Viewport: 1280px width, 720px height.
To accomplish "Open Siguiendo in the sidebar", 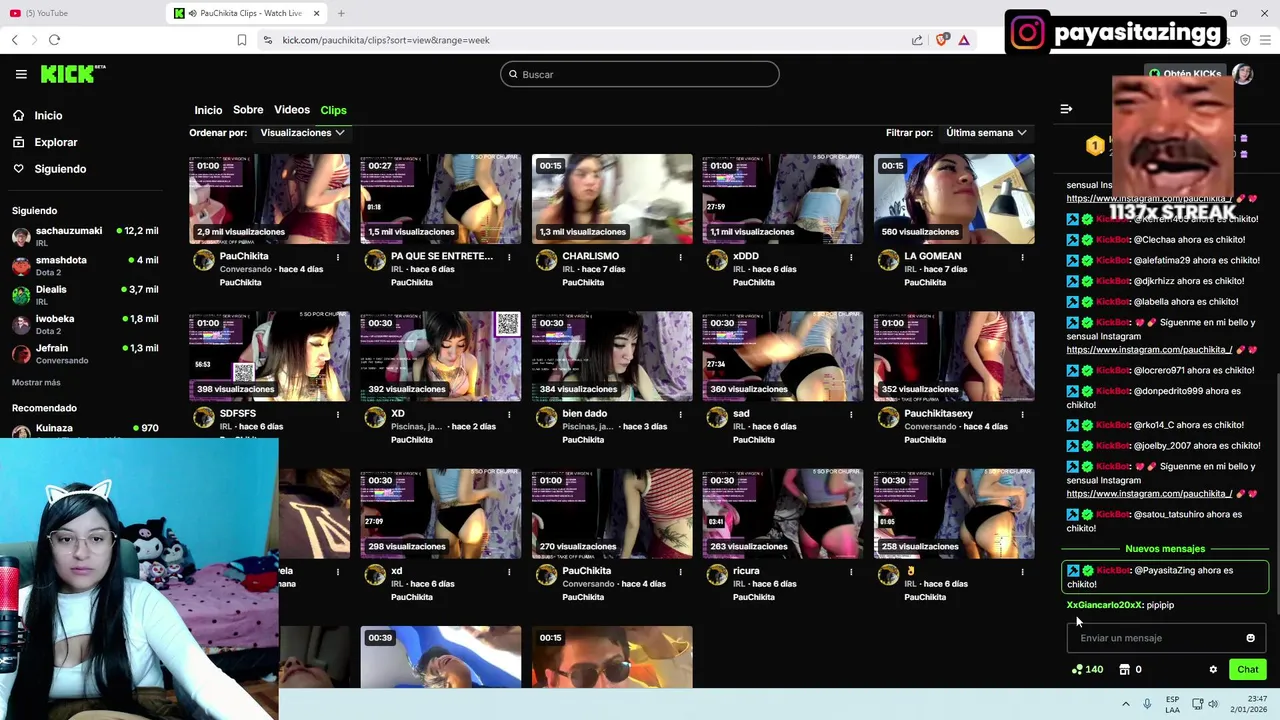I will [x=60, y=169].
